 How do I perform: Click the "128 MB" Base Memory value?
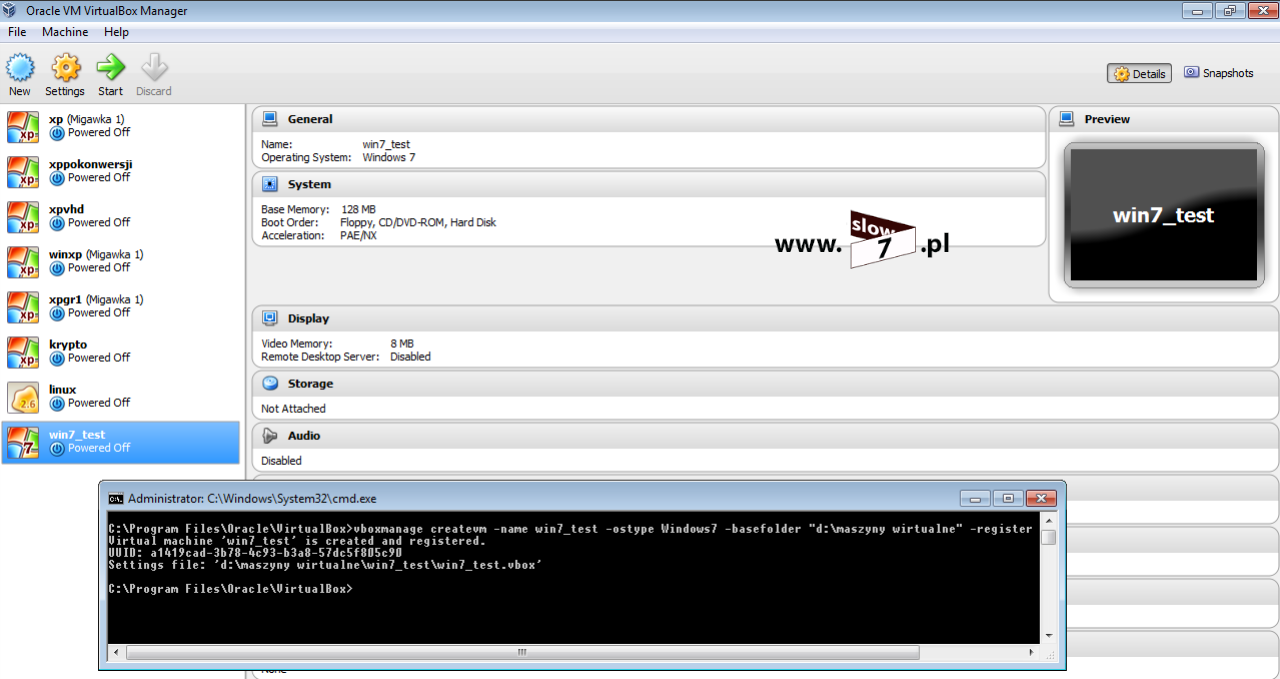click(x=359, y=209)
